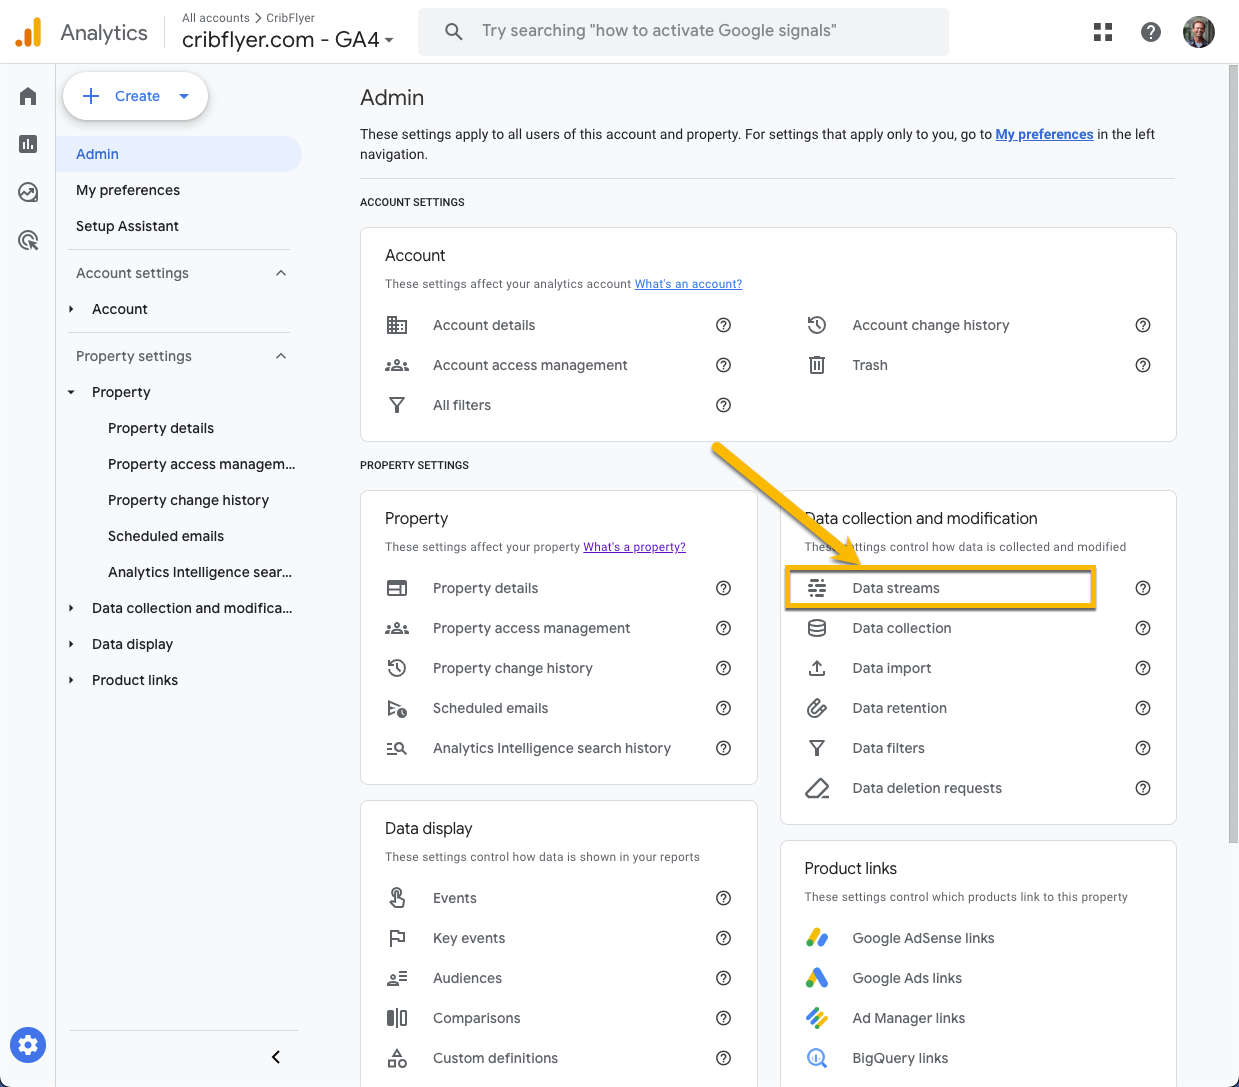Open Ad Manager links
The width and height of the screenshot is (1239, 1087).
click(x=909, y=1018)
